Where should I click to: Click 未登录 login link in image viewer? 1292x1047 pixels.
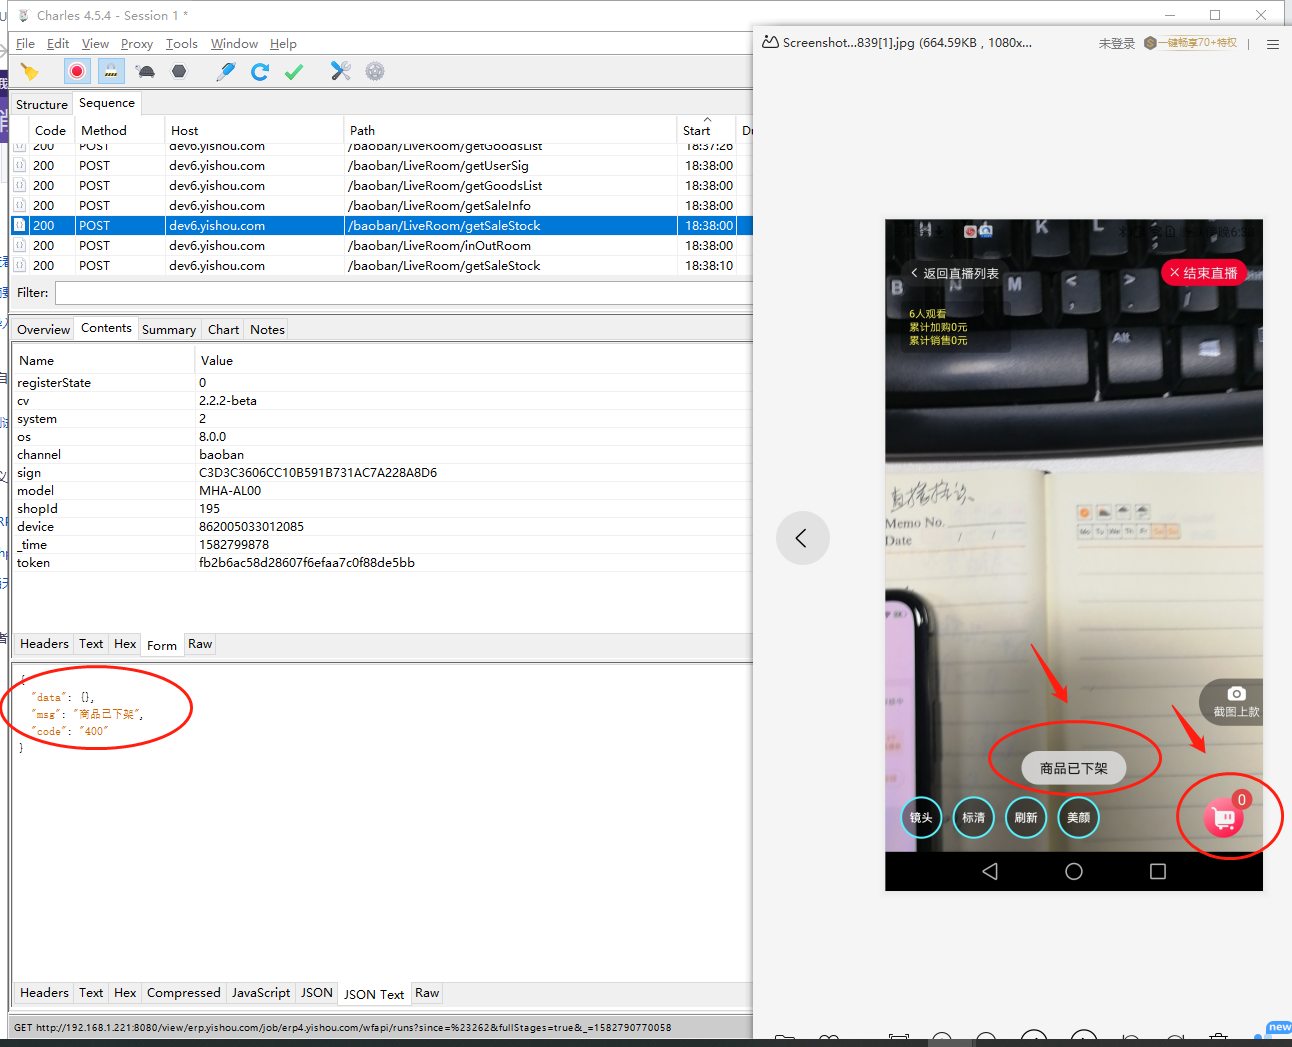(1117, 43)
